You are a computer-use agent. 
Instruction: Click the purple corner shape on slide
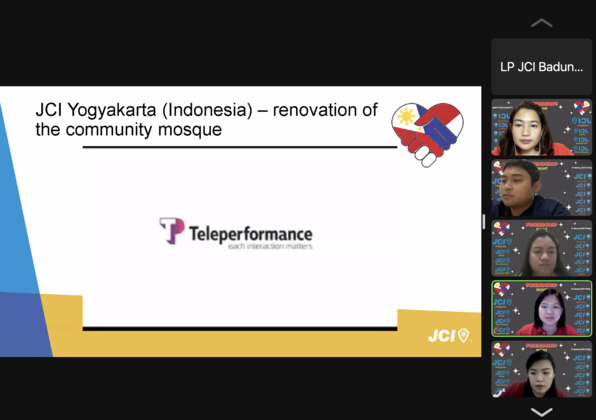pyautogui.click(x=24, y=325)
